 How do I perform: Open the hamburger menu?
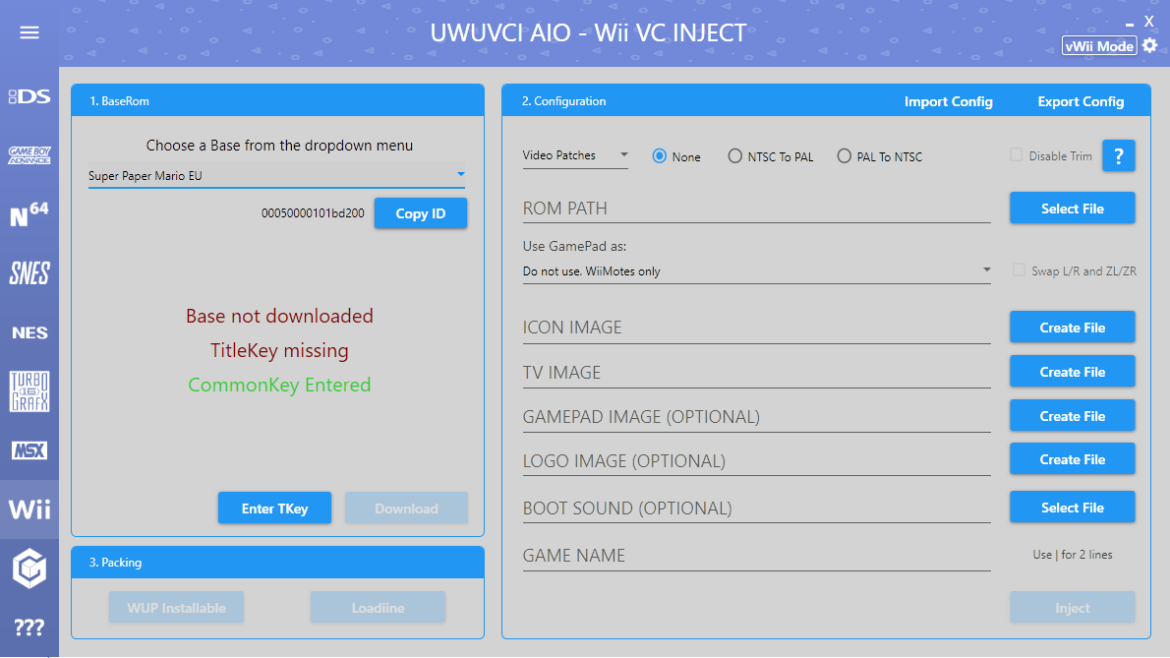29,33
